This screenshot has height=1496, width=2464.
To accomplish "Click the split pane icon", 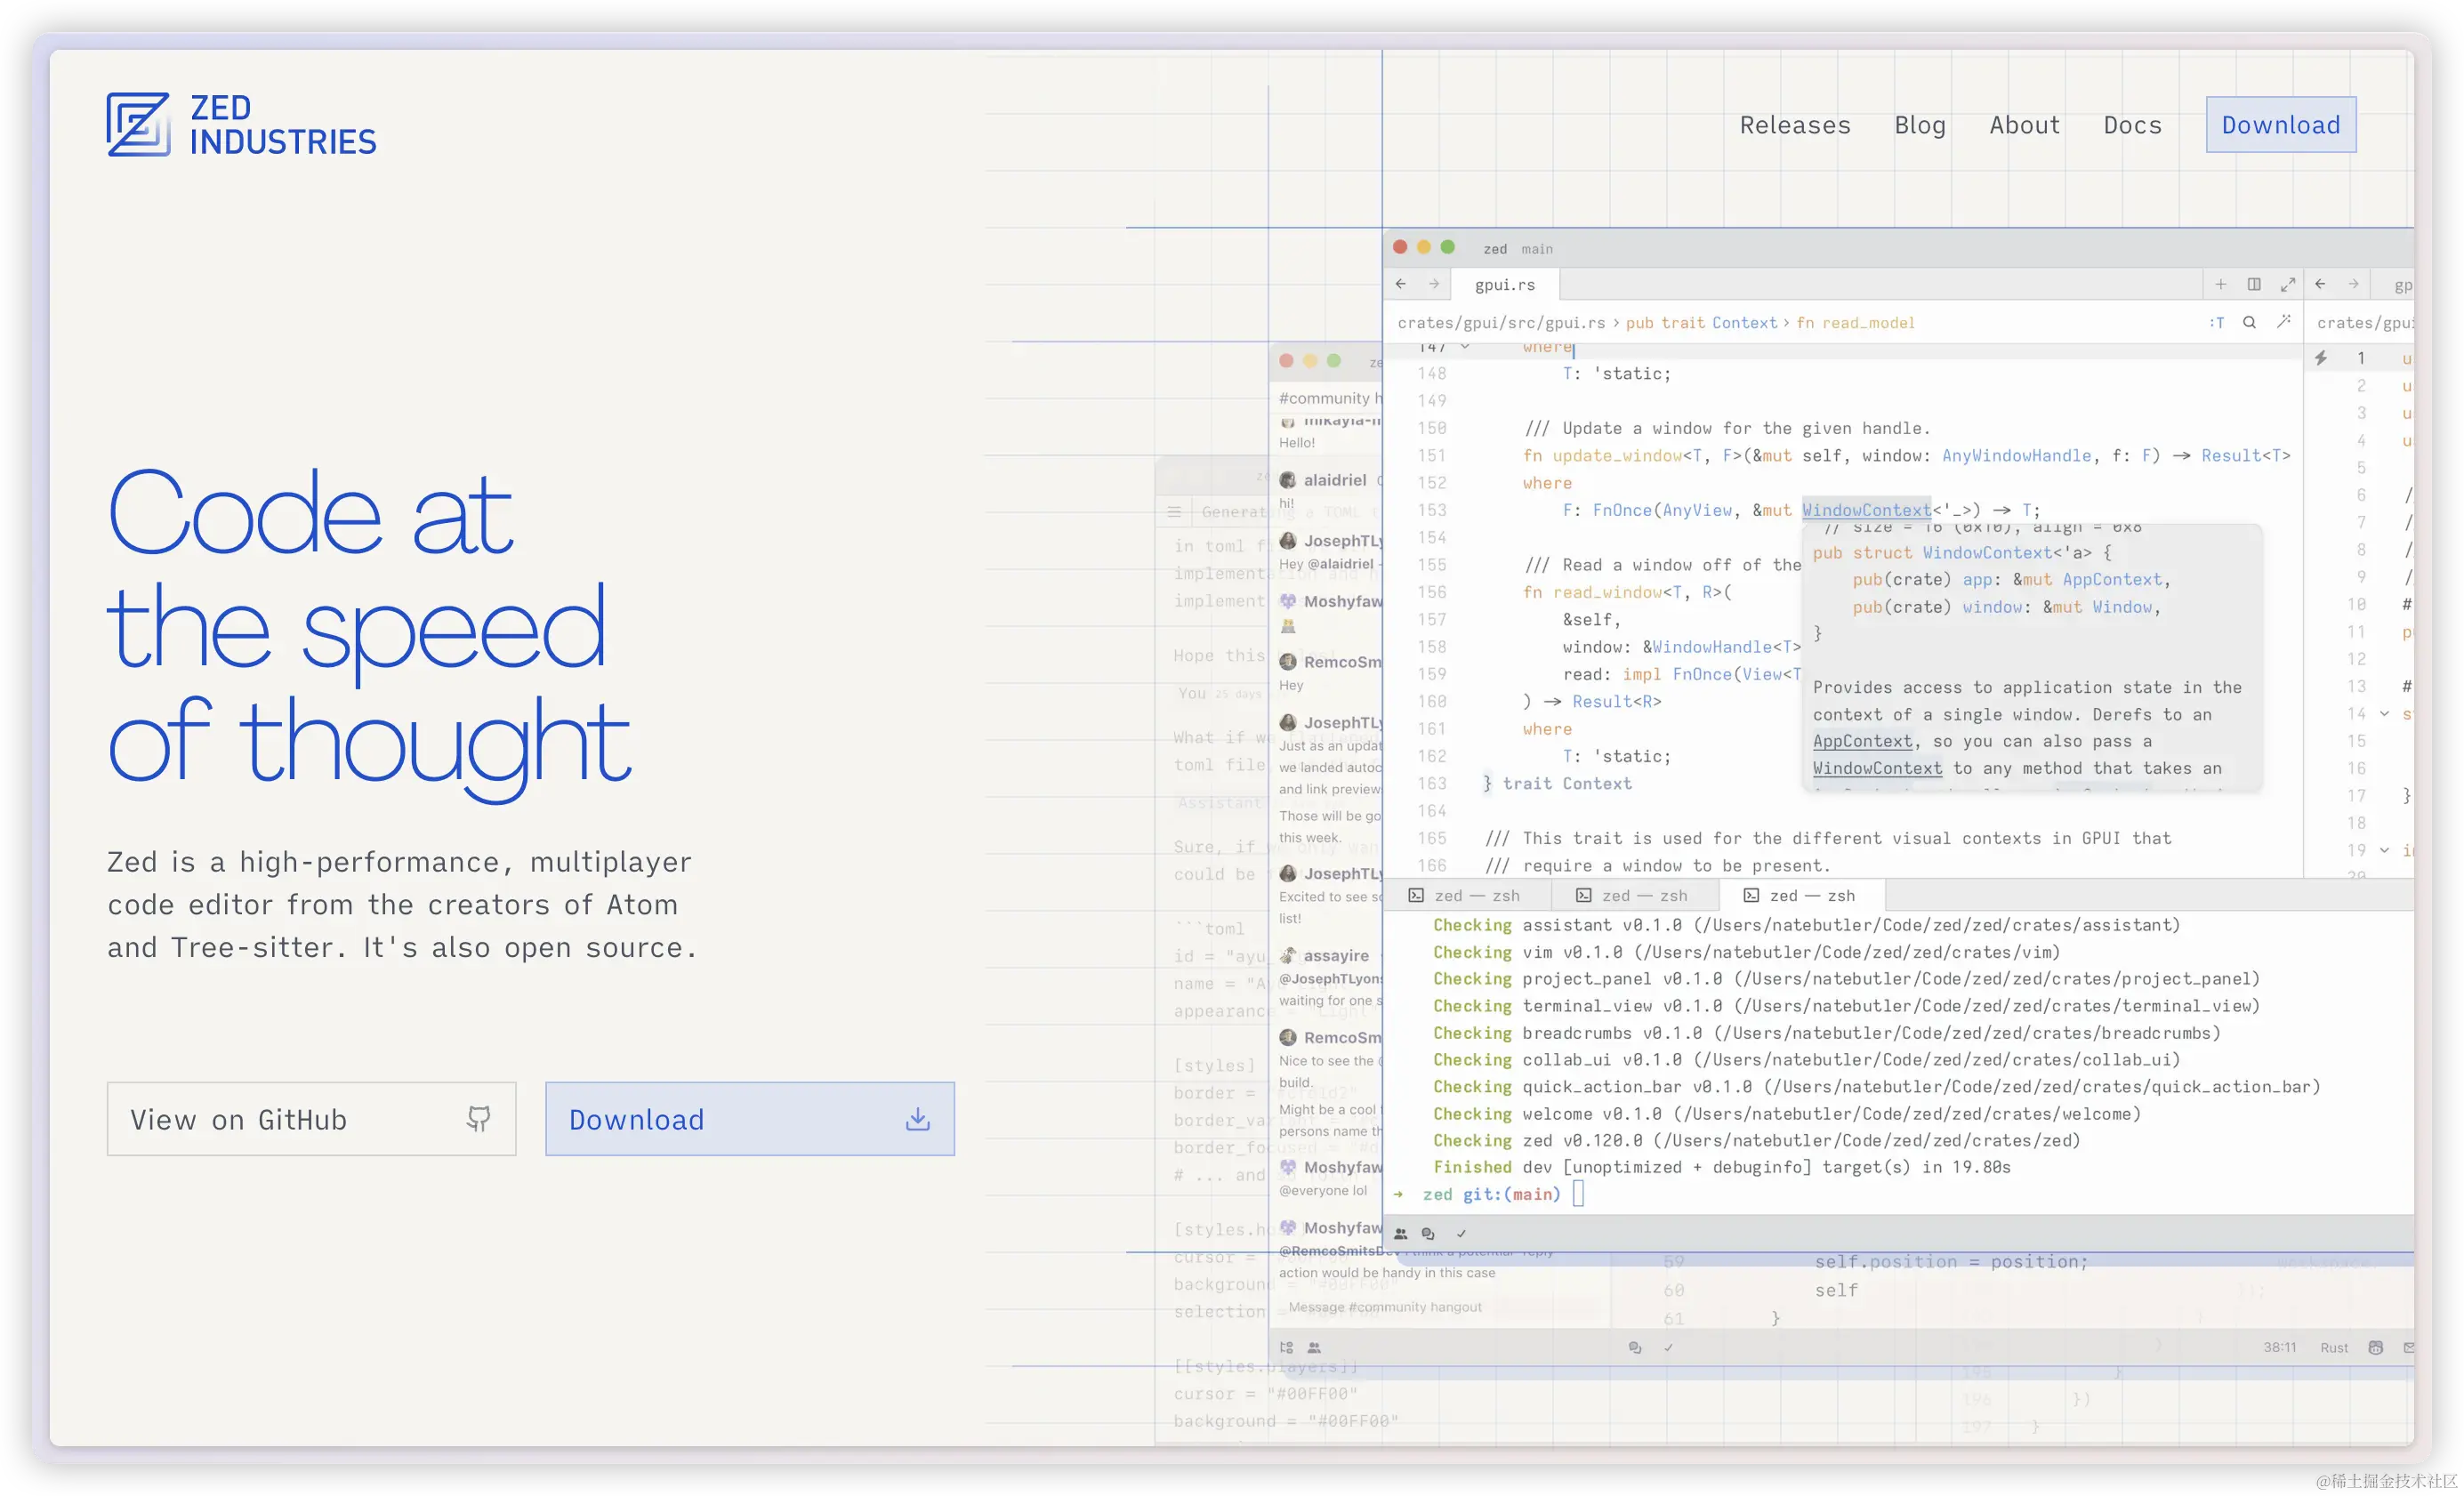I will (2254, 285).
